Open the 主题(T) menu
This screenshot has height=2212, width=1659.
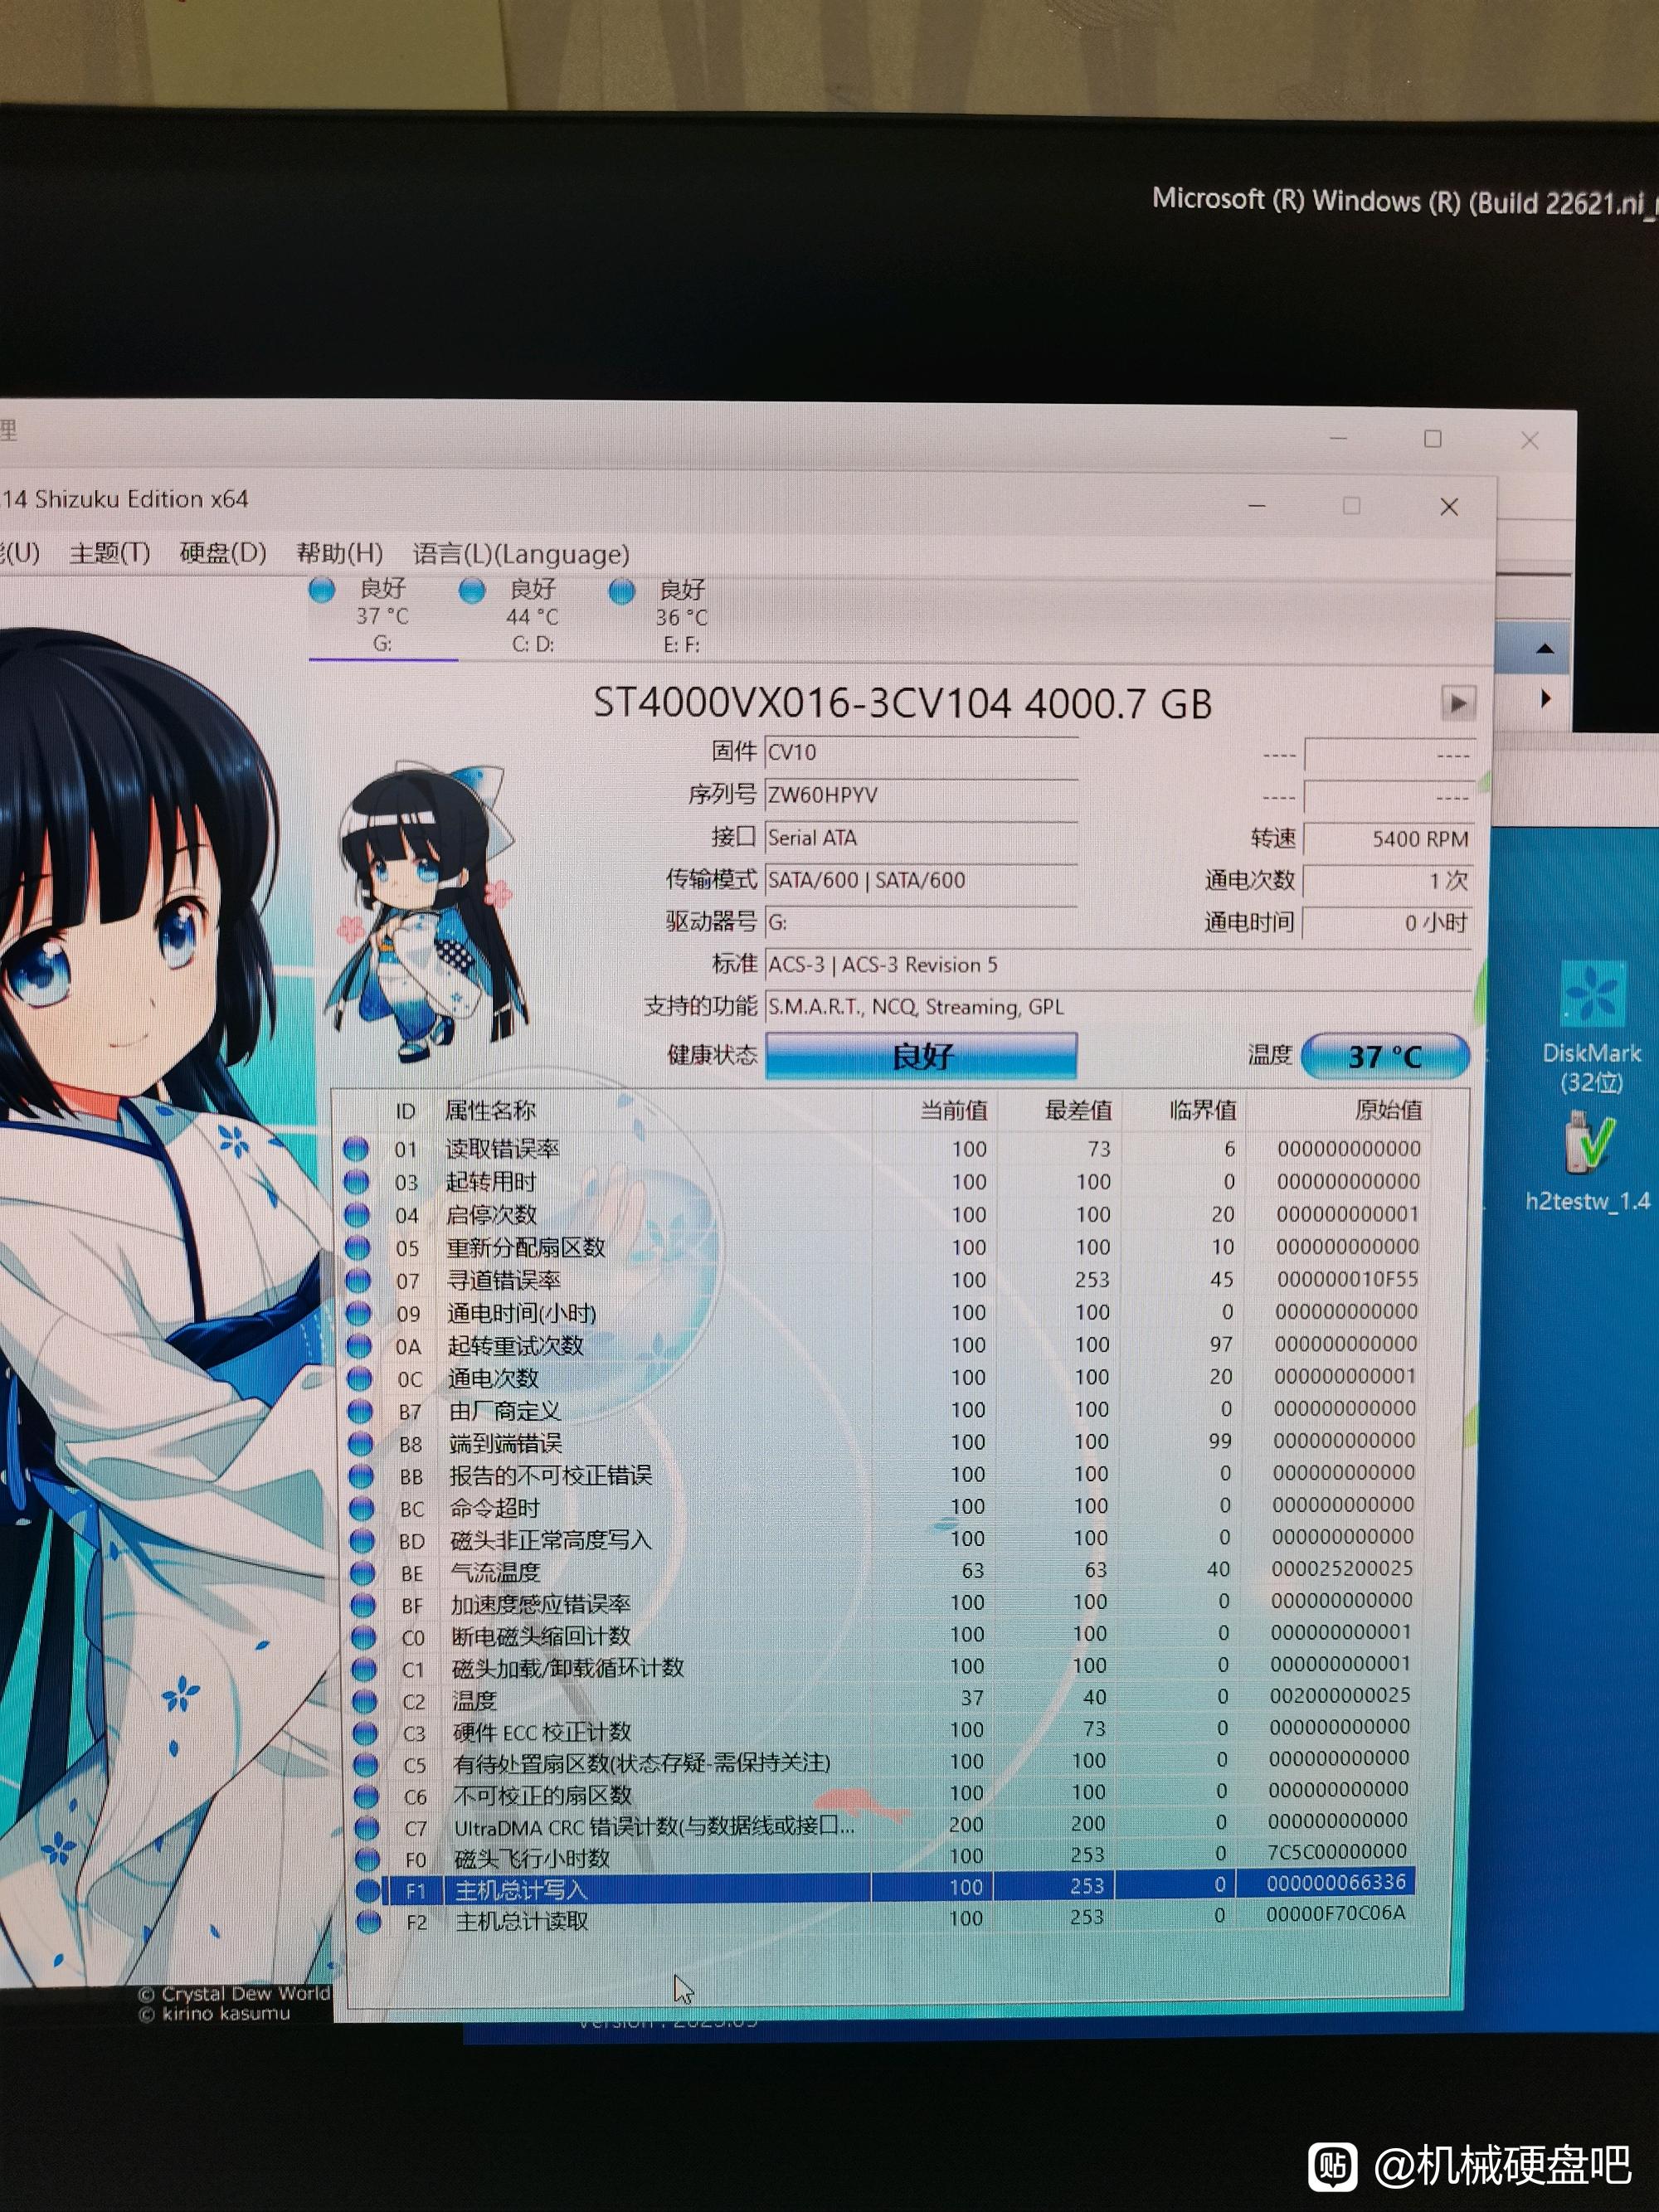coord(109,553)
